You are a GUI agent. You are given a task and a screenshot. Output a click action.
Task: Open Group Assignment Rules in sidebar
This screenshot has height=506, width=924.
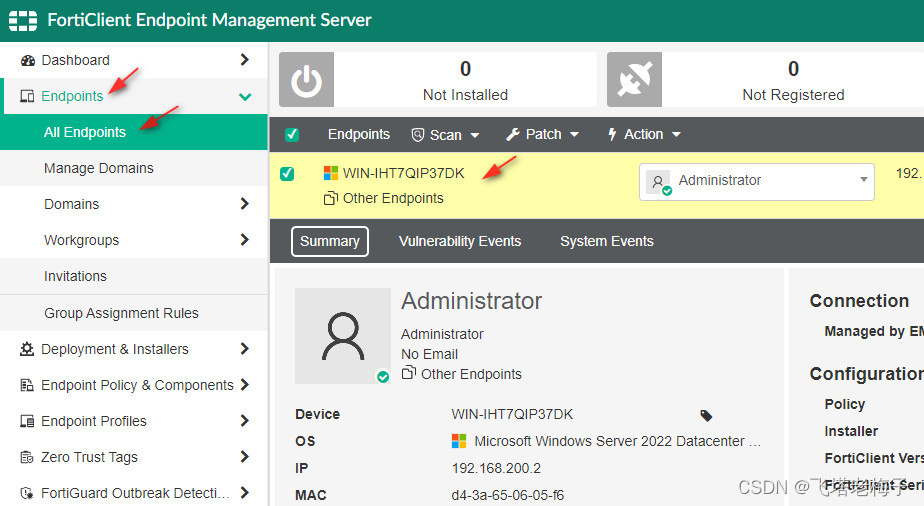134,313
